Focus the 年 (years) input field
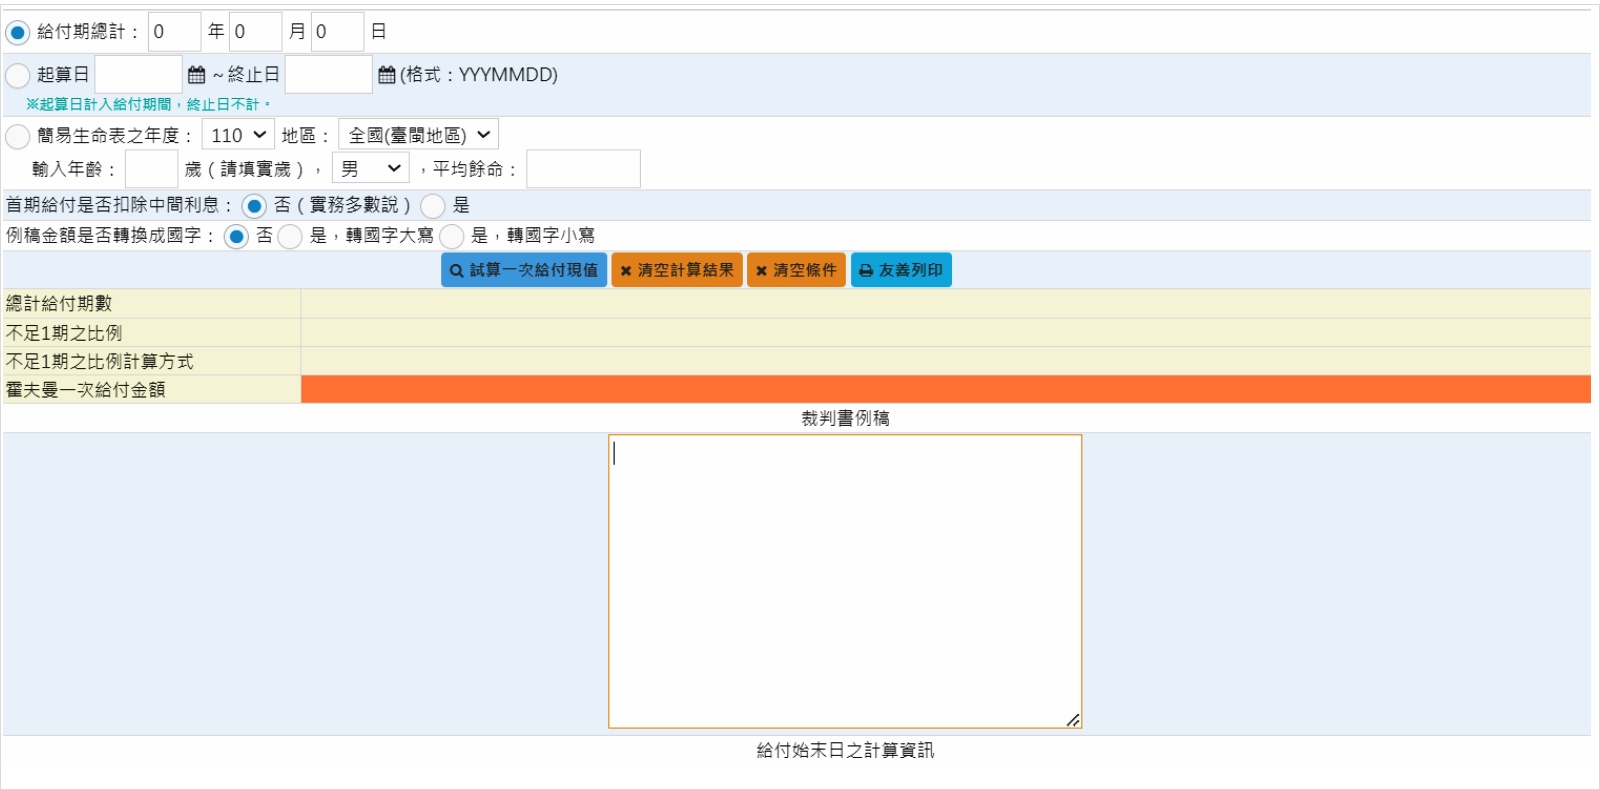 (175, 32)
